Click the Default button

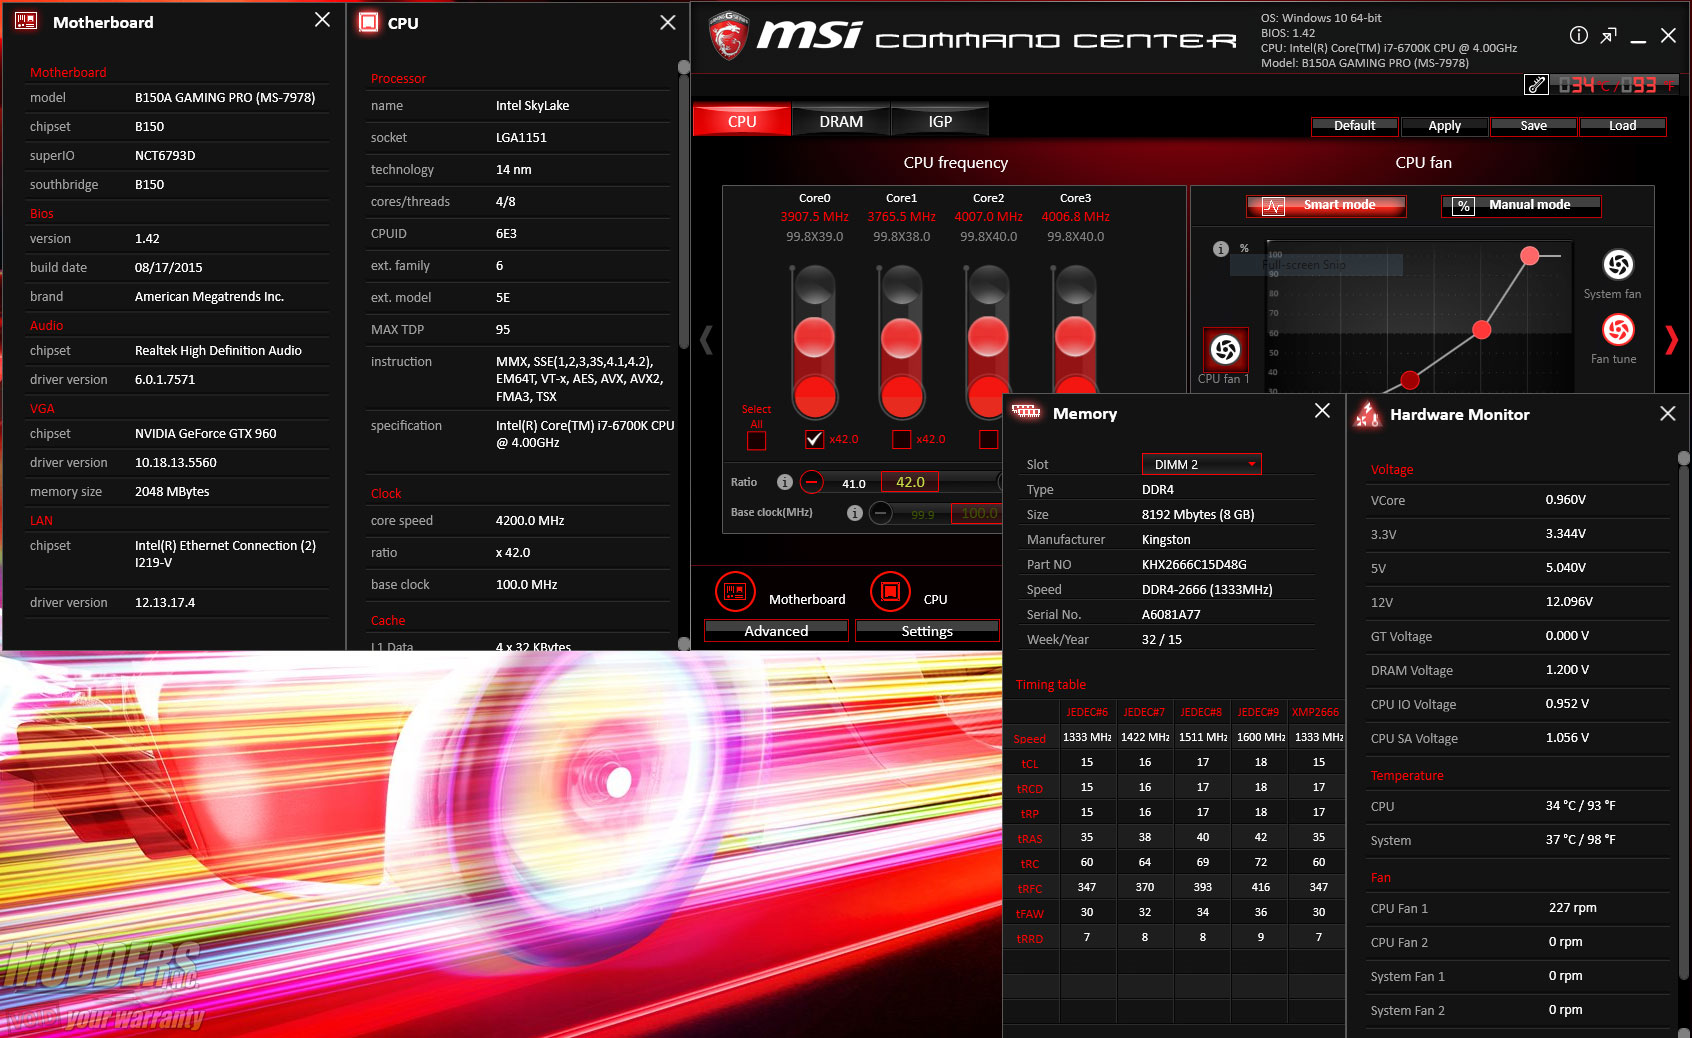(1355, 125)
